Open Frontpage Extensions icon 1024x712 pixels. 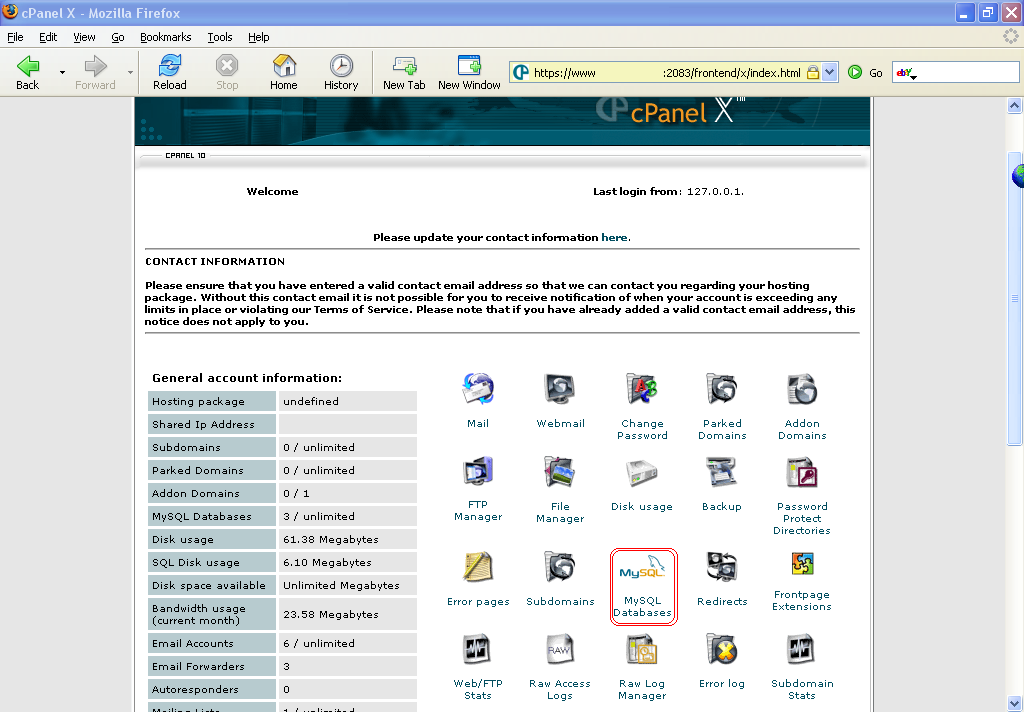802,564
